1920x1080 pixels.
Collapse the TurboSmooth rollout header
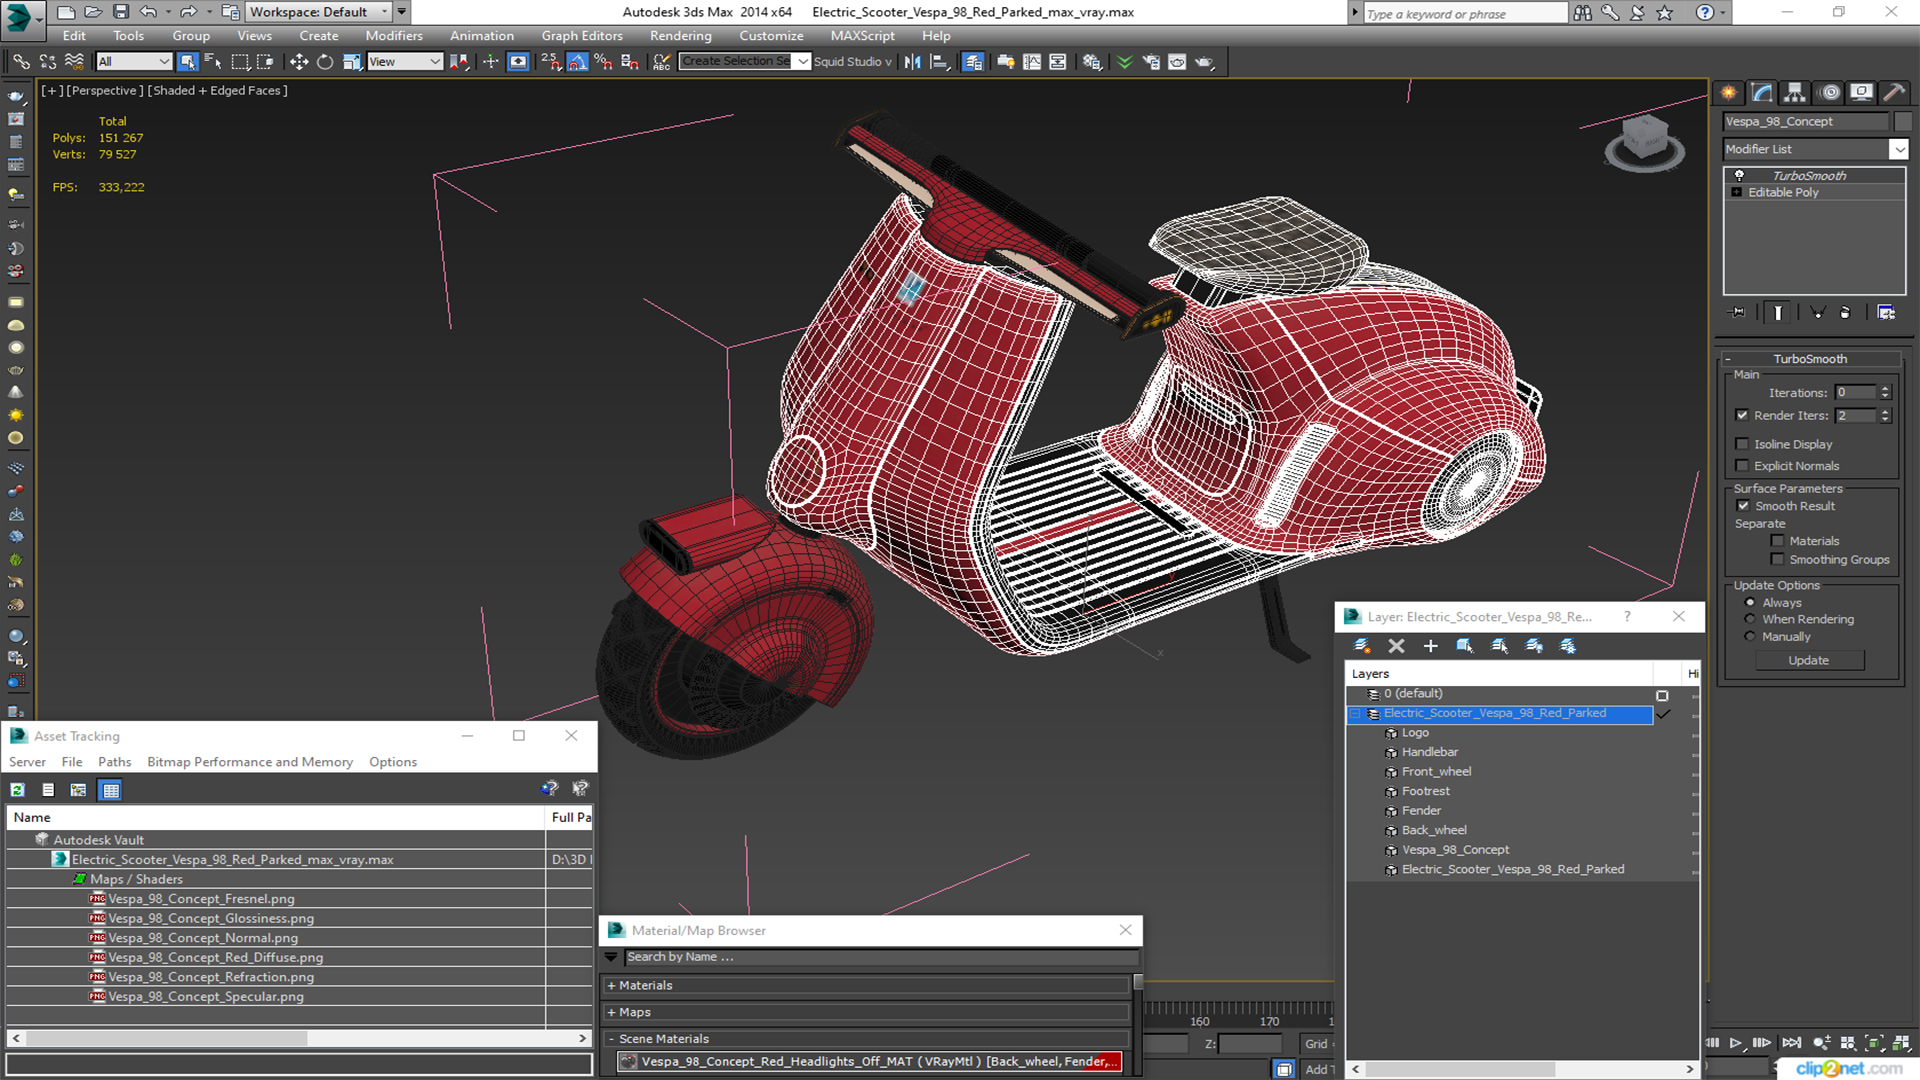pos(1809,359)
